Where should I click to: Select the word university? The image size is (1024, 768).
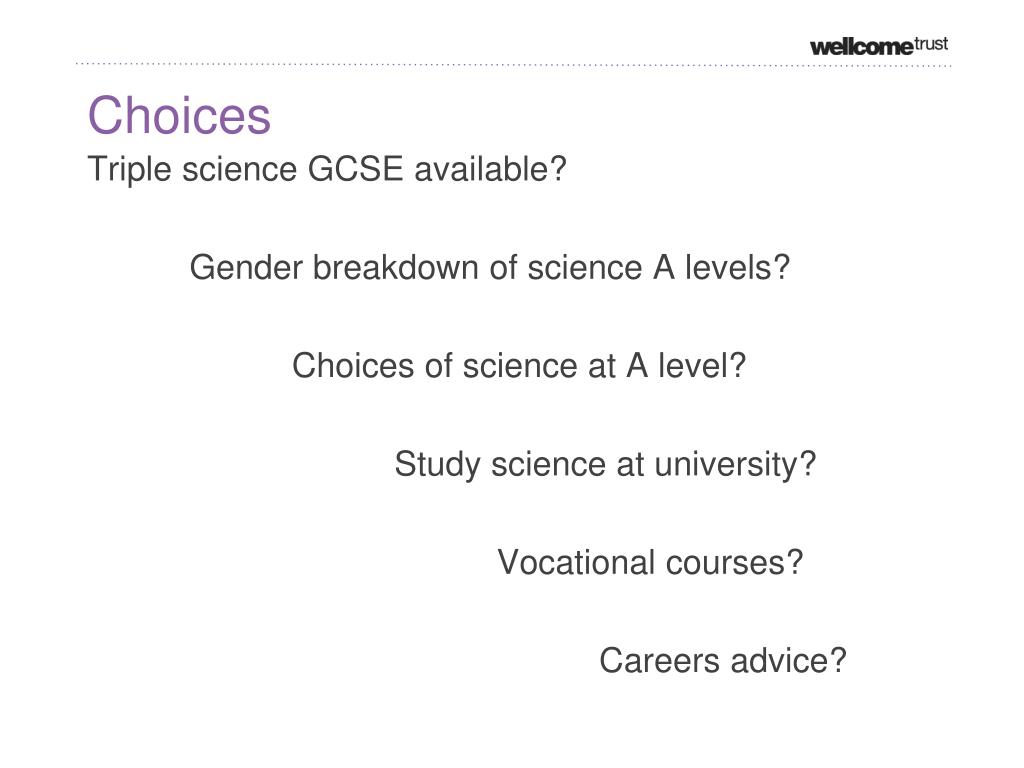click(x=726, y=466)
